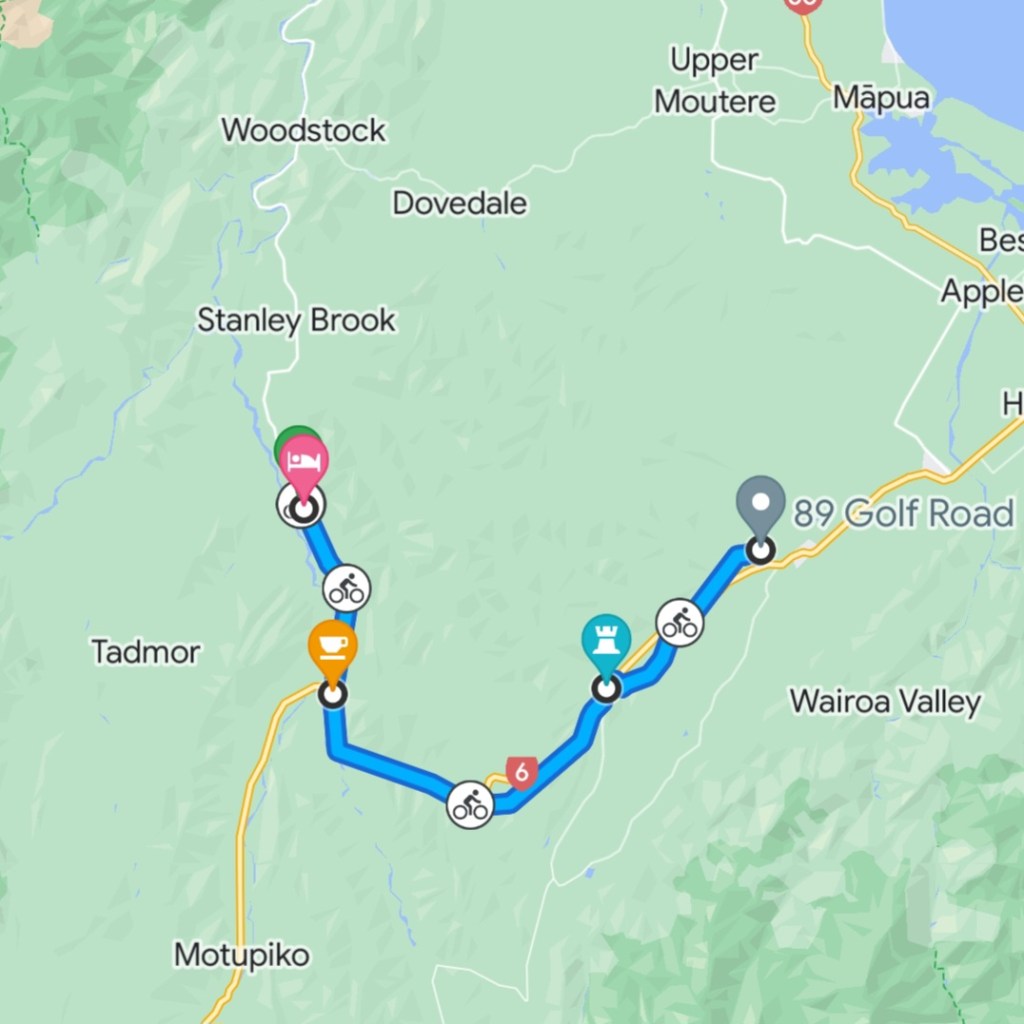Click the cyclist icon below hotel pin
1024x1024 pixels.
[347, 588]
